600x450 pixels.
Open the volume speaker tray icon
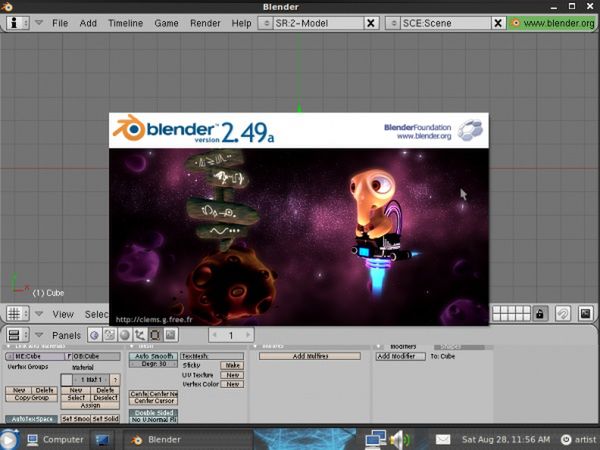coord(400,439)
